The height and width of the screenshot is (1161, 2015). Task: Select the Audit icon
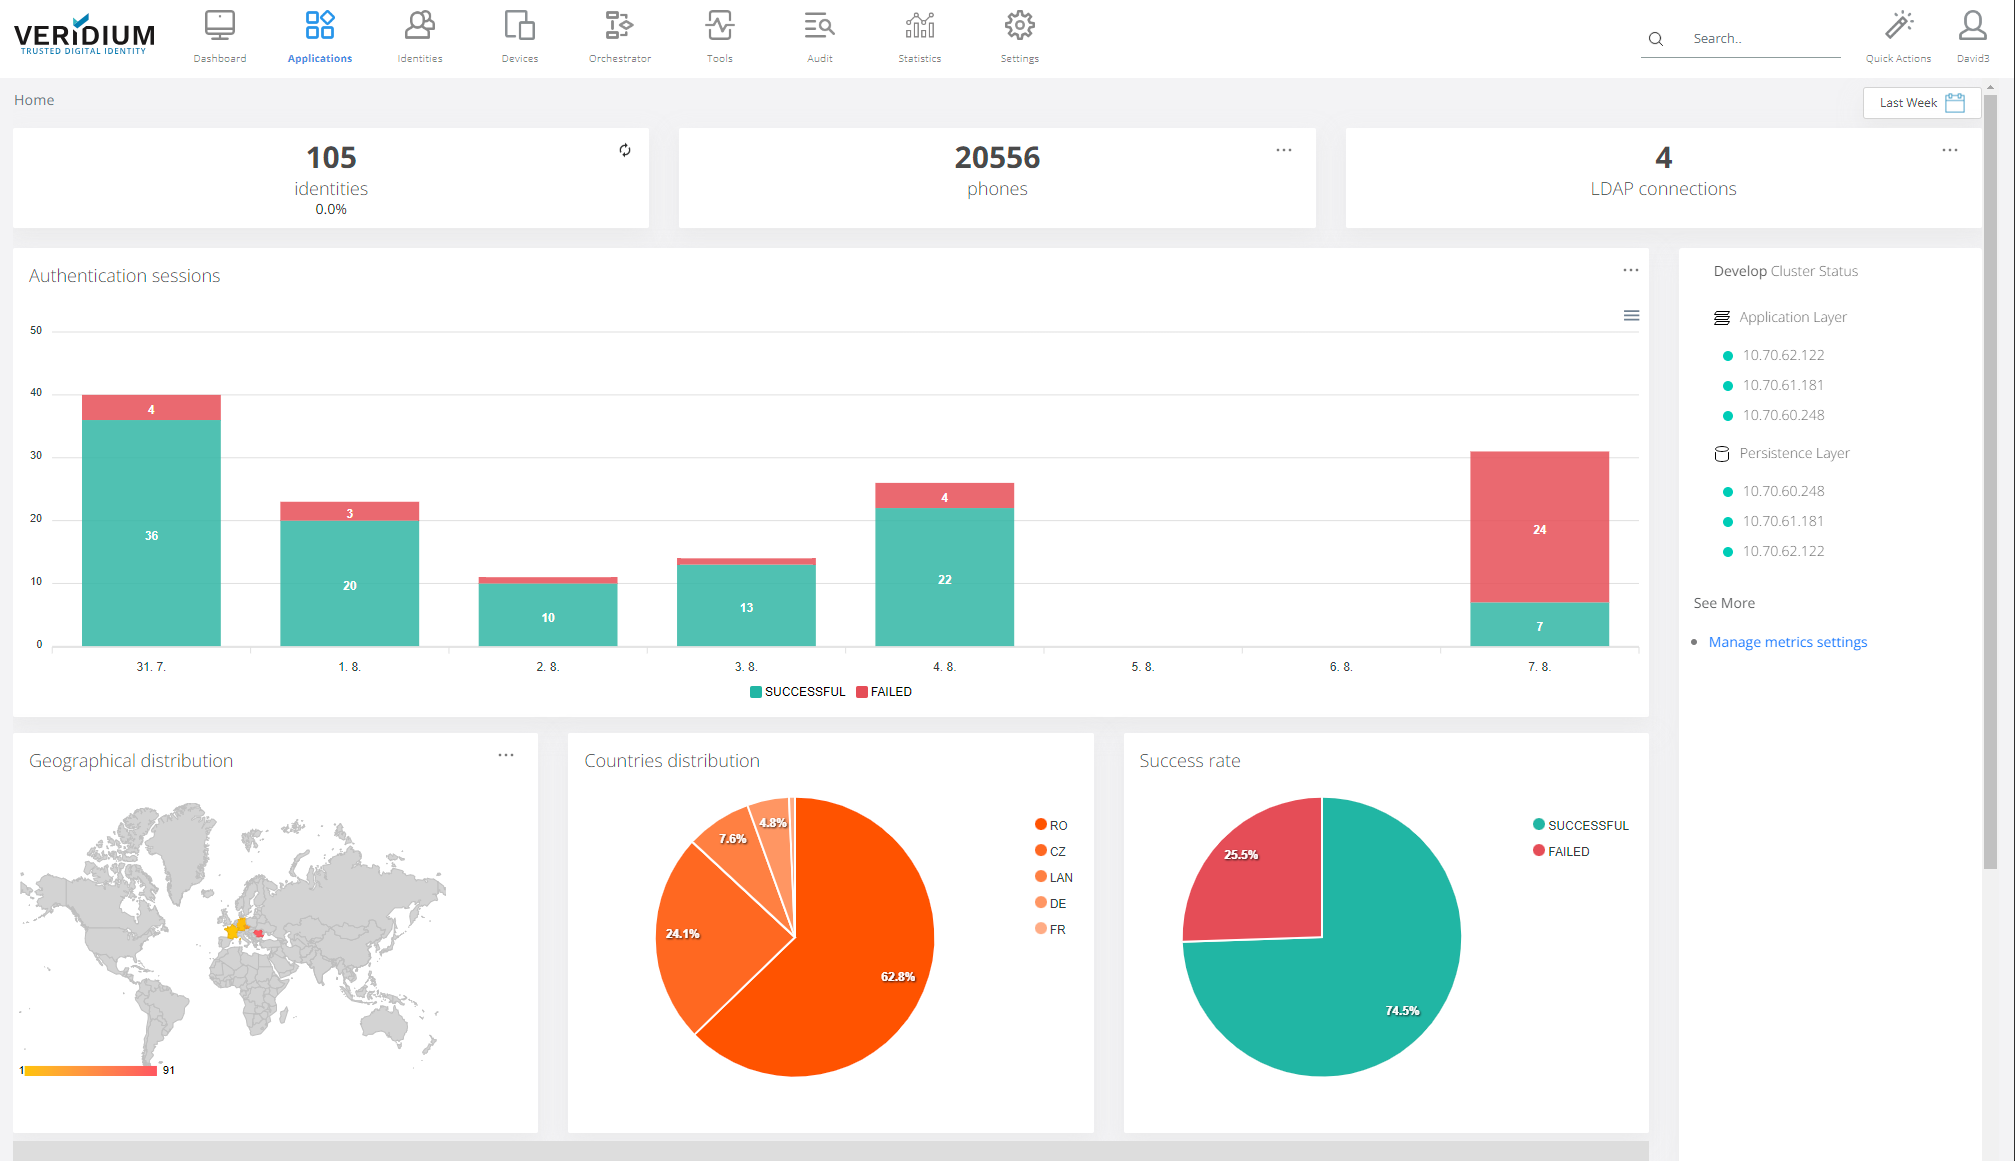819,35
